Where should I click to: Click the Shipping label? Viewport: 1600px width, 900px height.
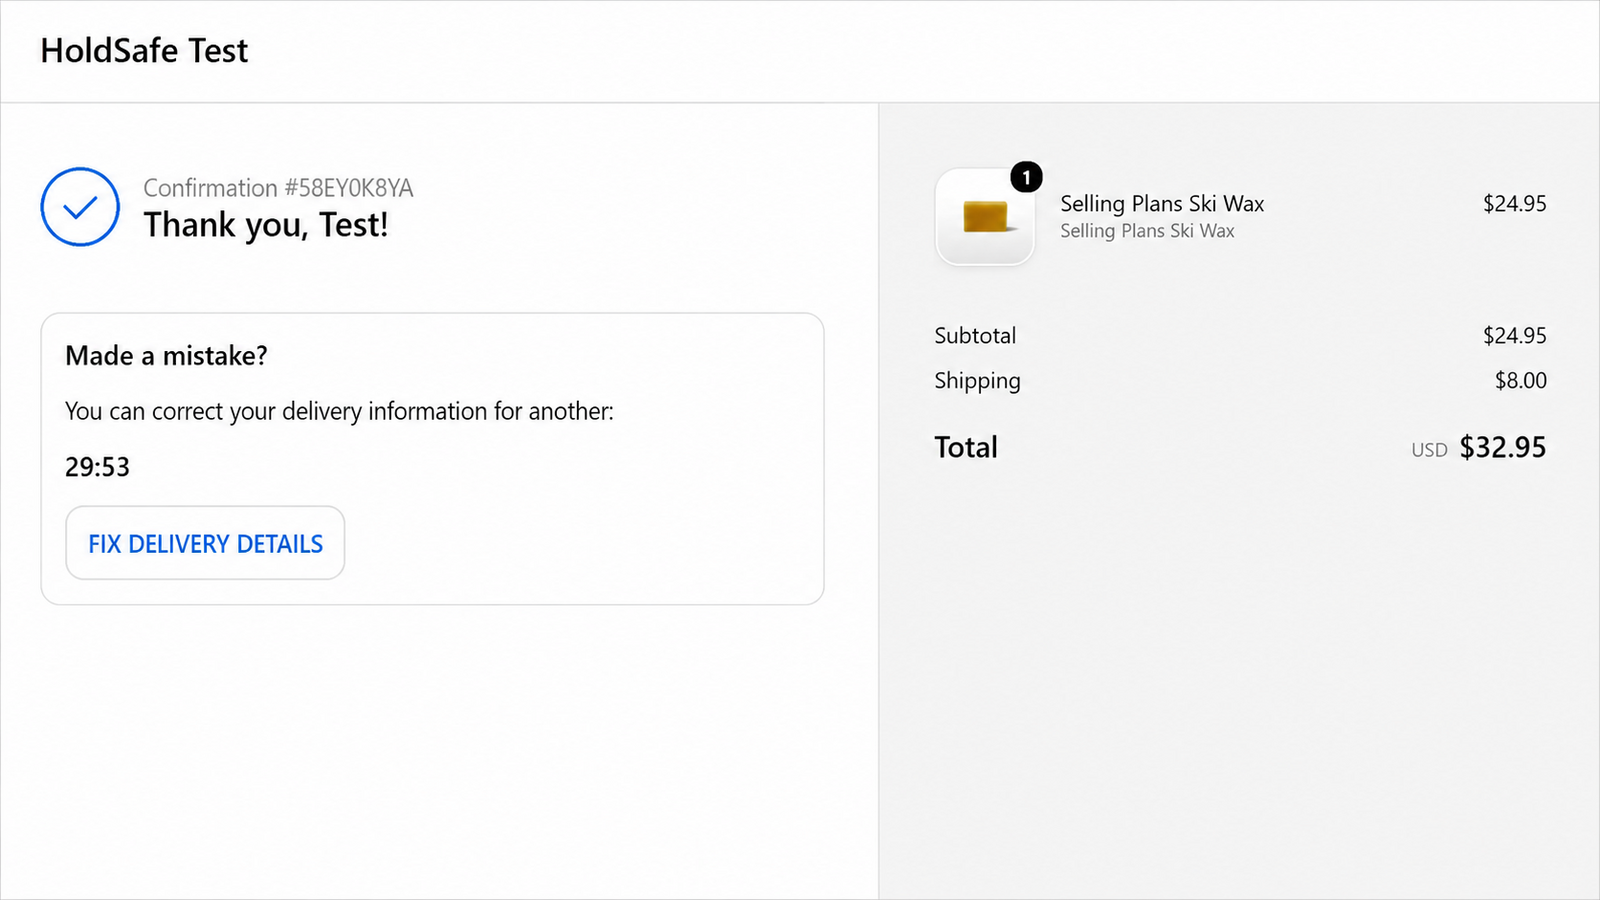pos(977,381)
